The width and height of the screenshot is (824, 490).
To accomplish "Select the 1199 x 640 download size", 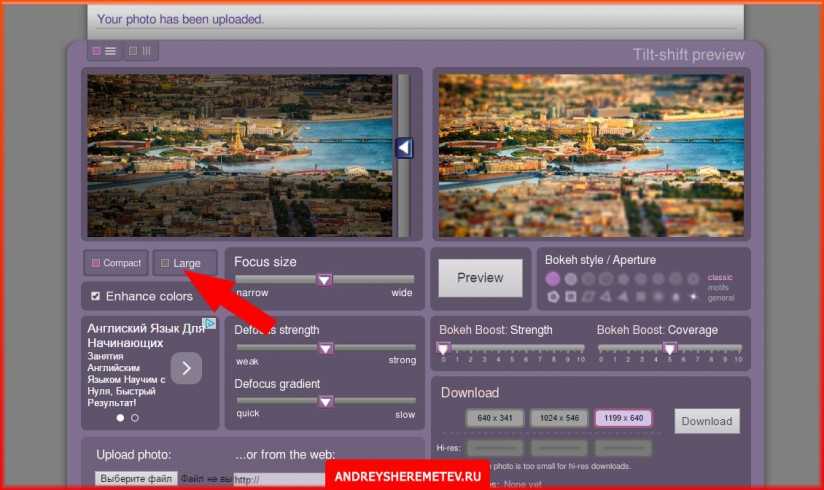I will coord(623,419).
